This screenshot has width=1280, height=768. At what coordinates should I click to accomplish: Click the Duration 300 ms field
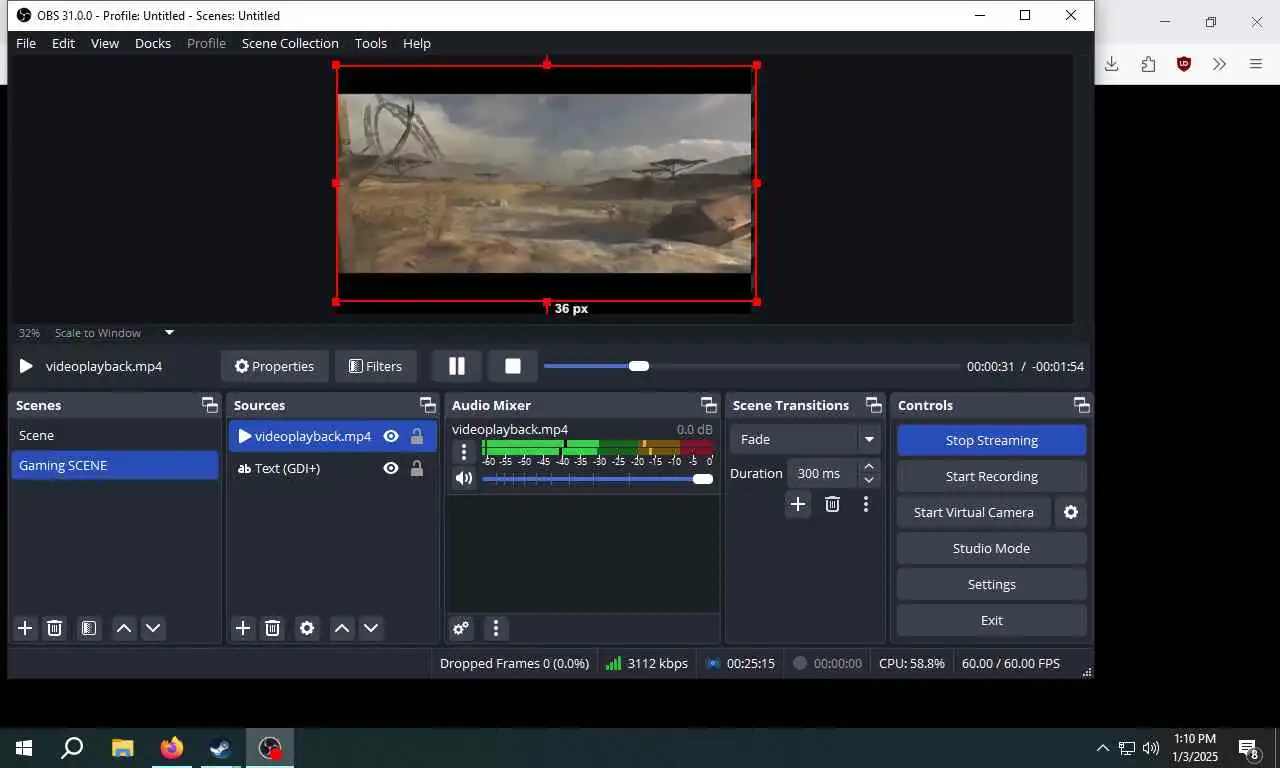point(822,473)
